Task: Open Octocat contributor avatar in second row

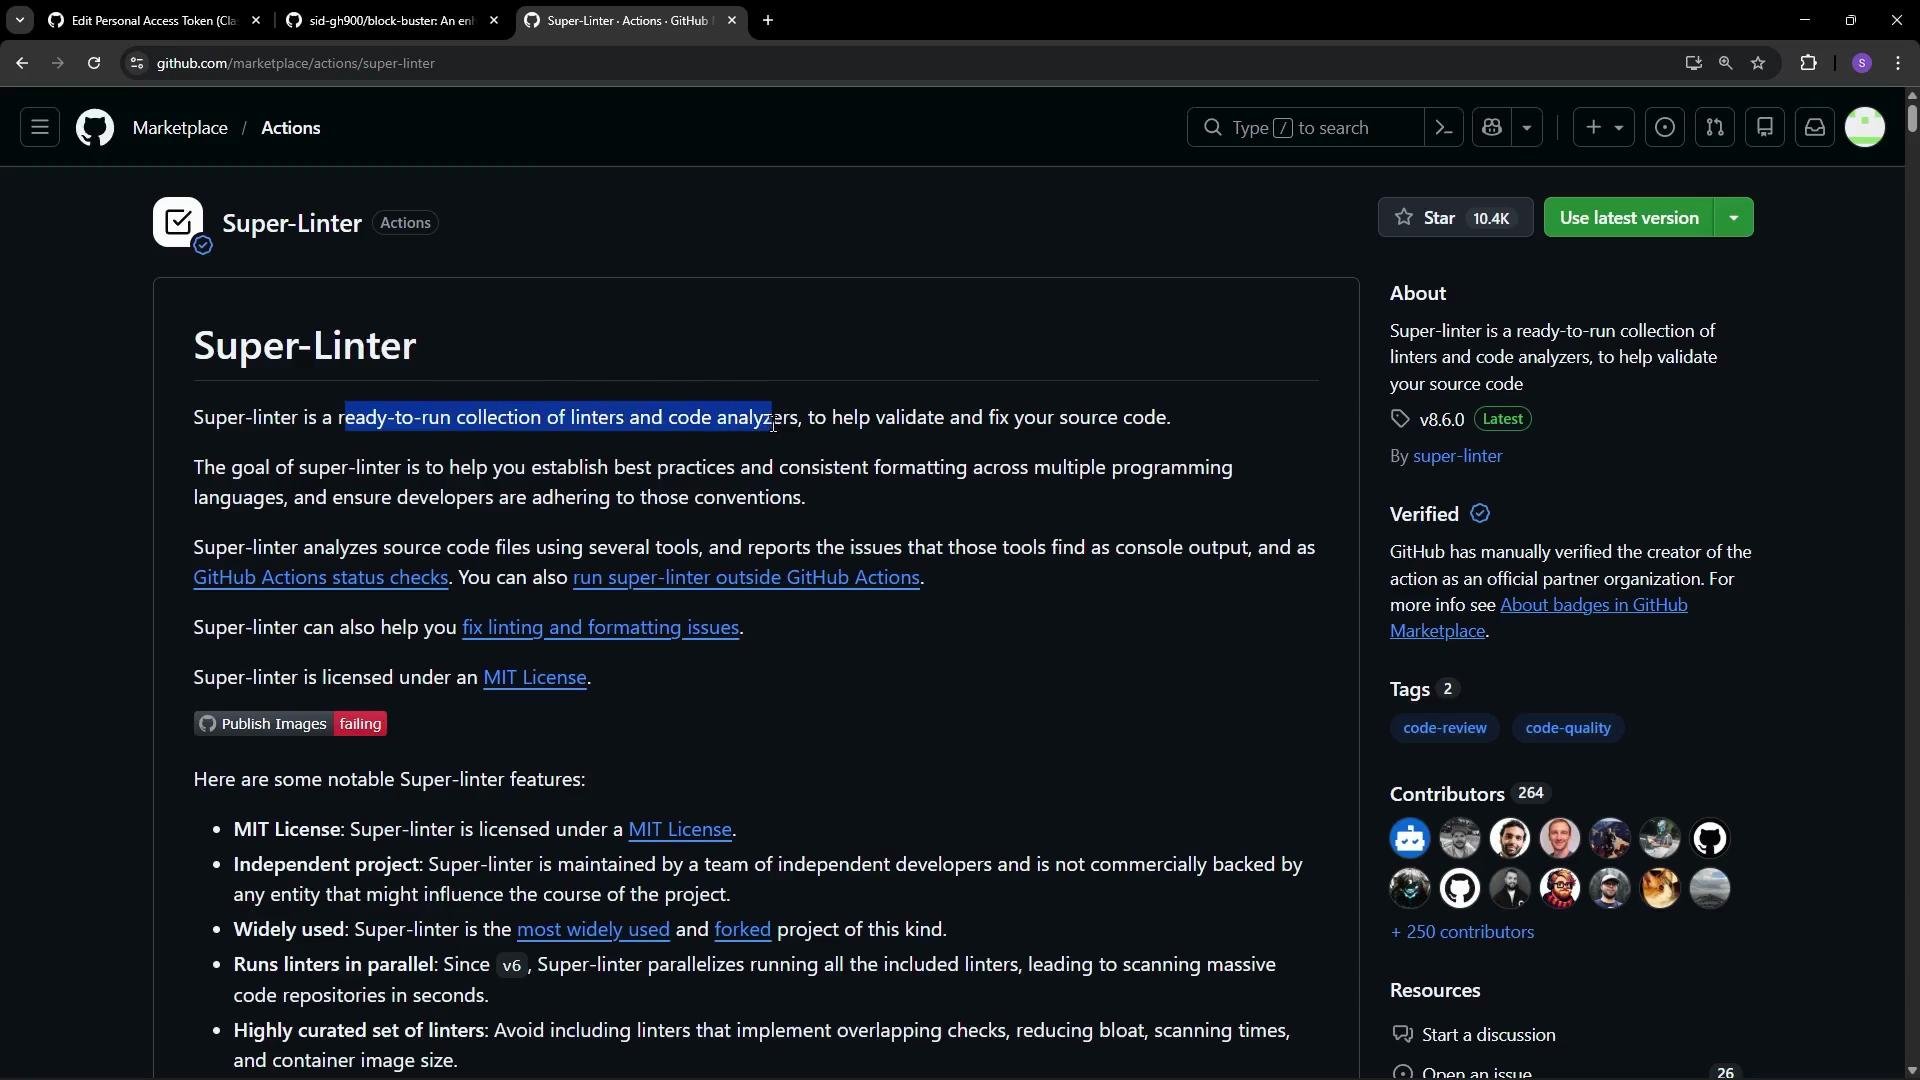Action: [1460, 889]
